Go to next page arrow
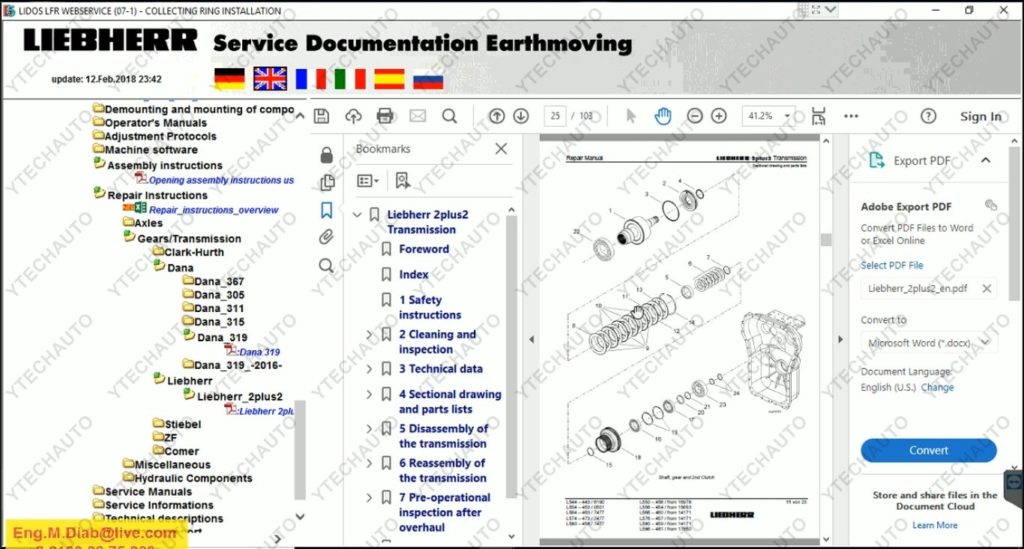 [x=521, y=116]
